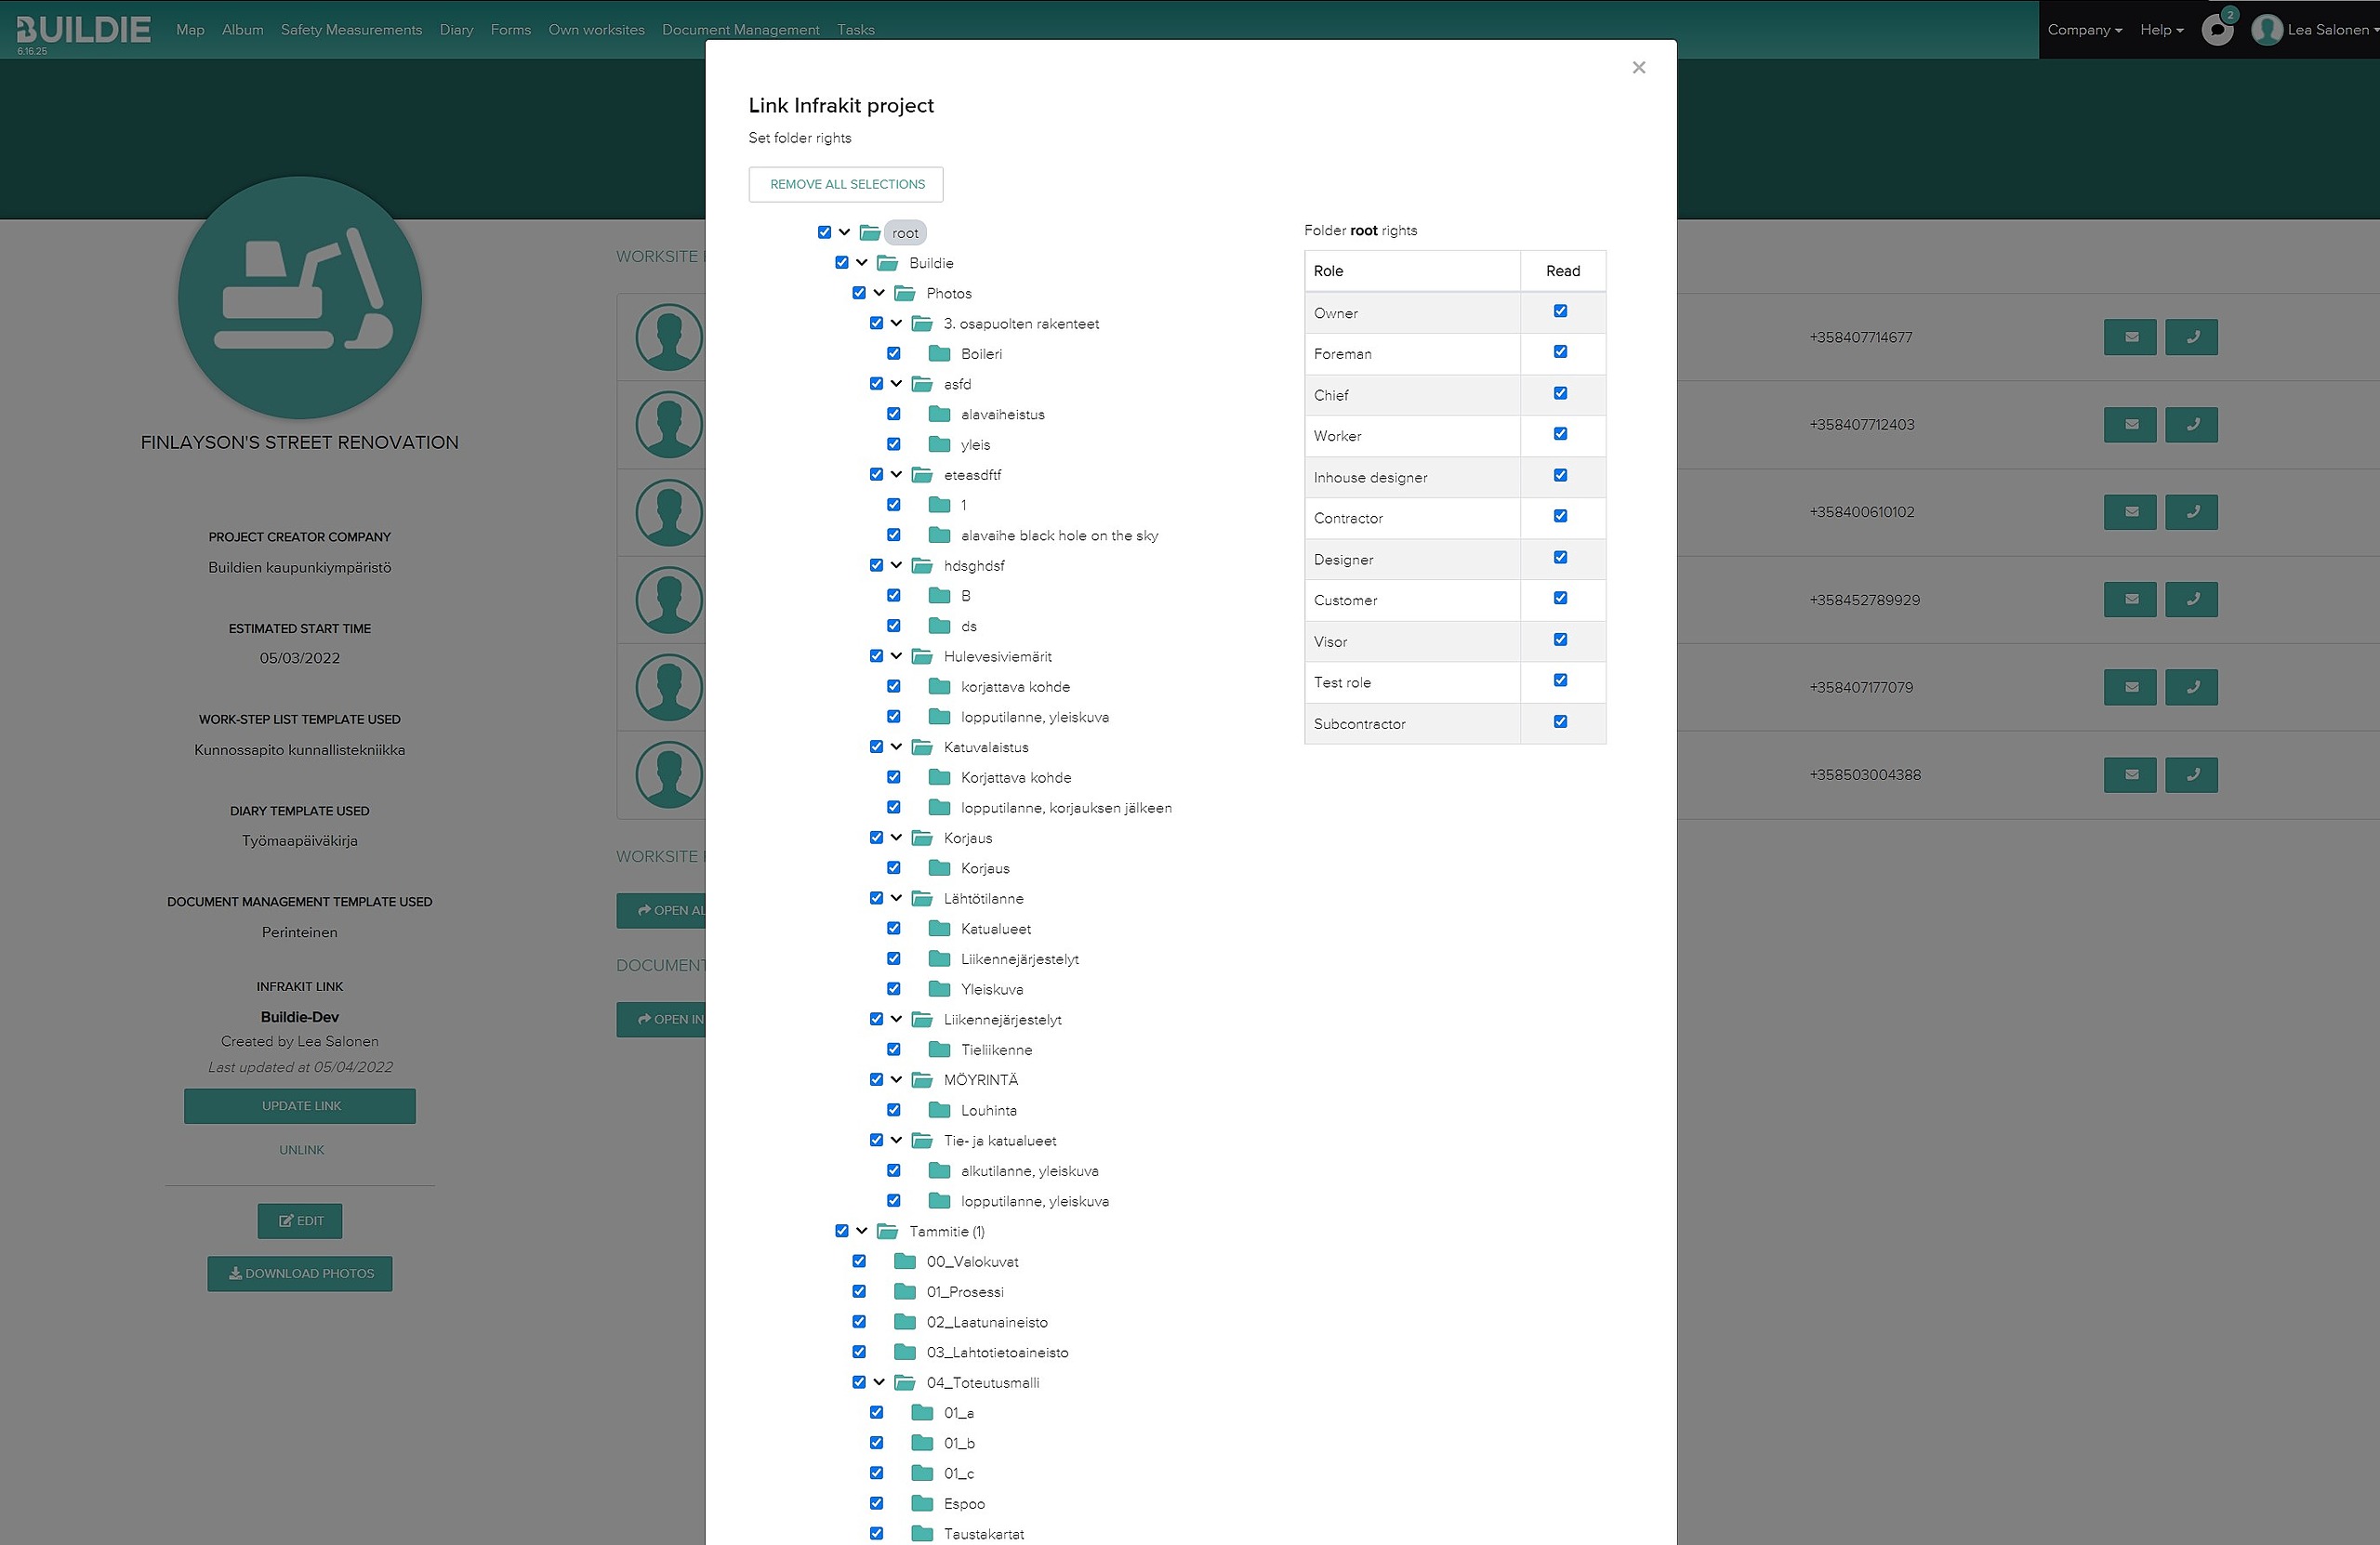Open the Safety Measurements menu
The image size is (2380, 1545).
pos(351,30)
